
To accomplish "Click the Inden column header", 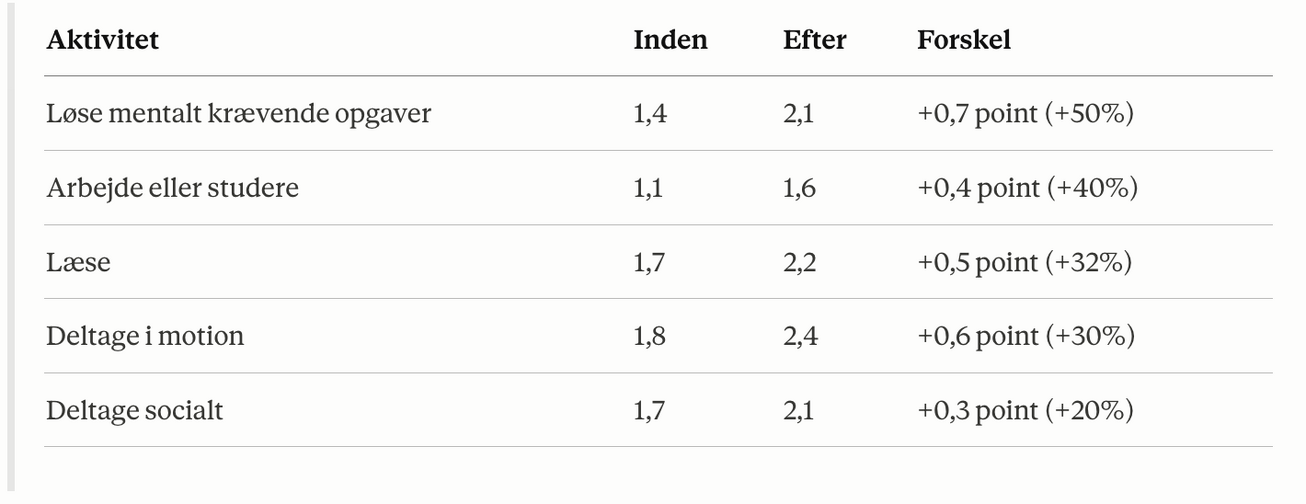I will [x=670, y=40].
